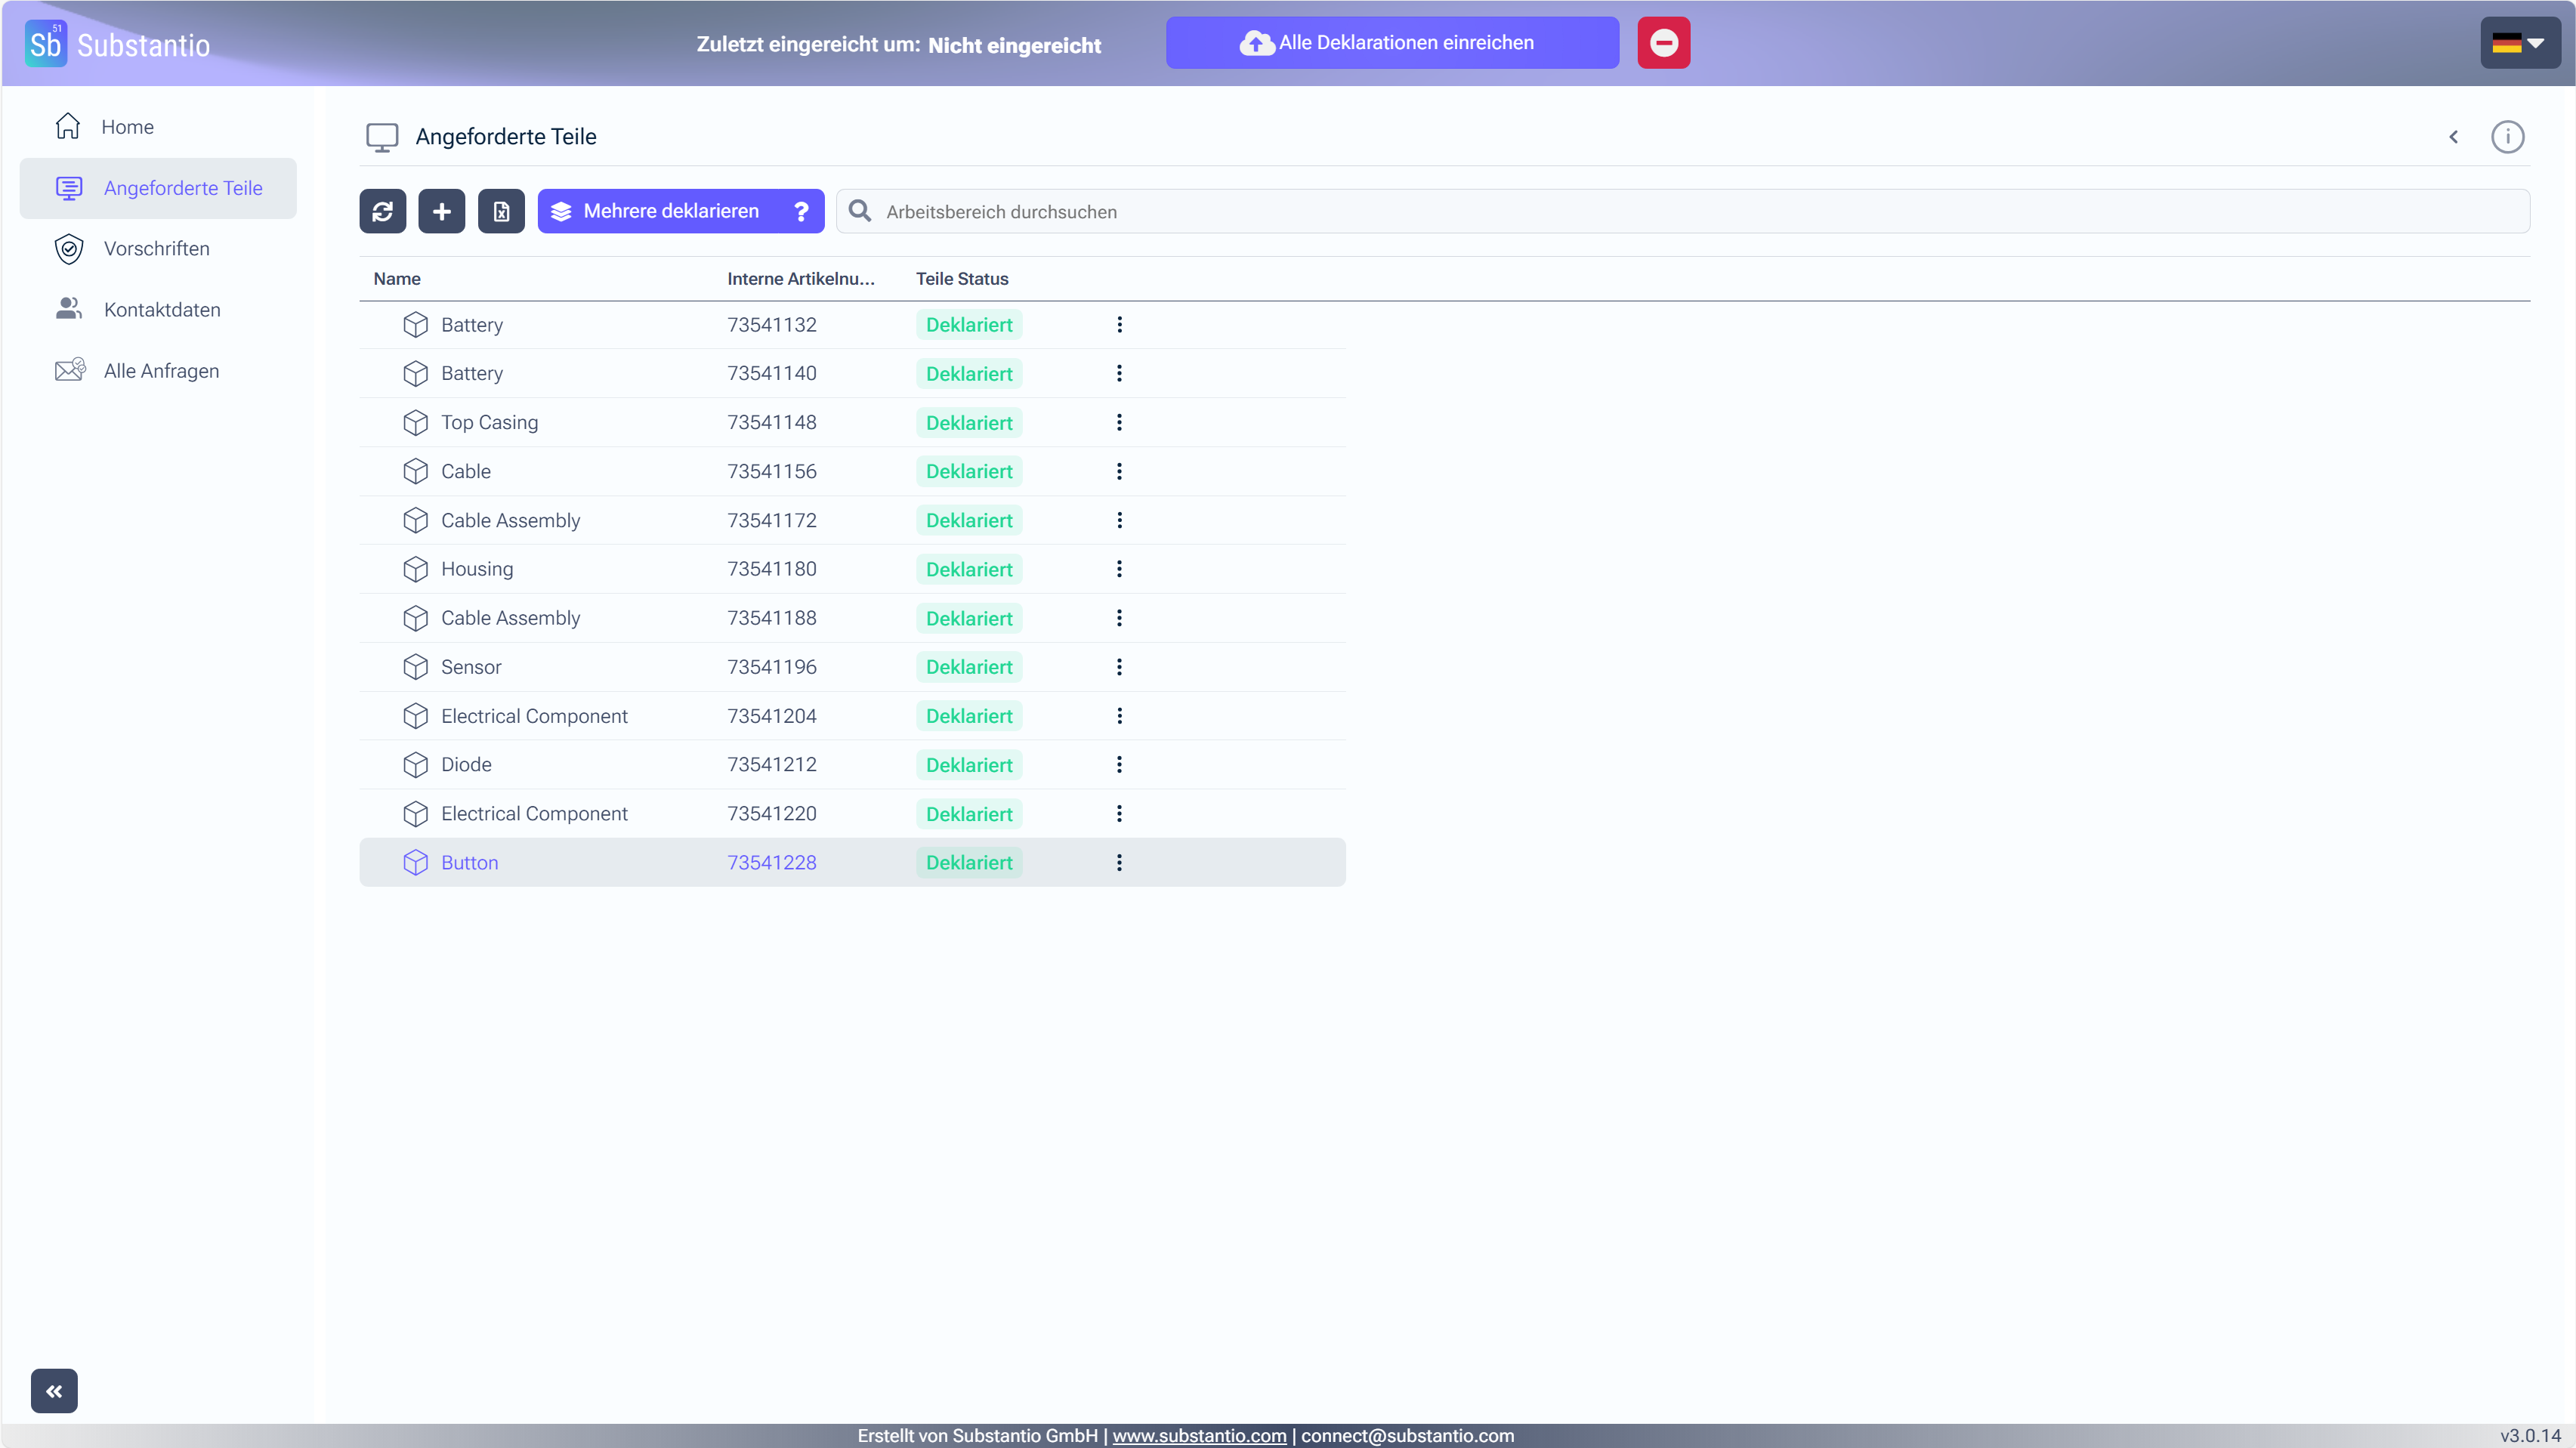The height and width of the screenshot is (1448, 2576).
Task: Open the three-dot menu for Cable Assembly 73541172
Action: [1119, 520]
